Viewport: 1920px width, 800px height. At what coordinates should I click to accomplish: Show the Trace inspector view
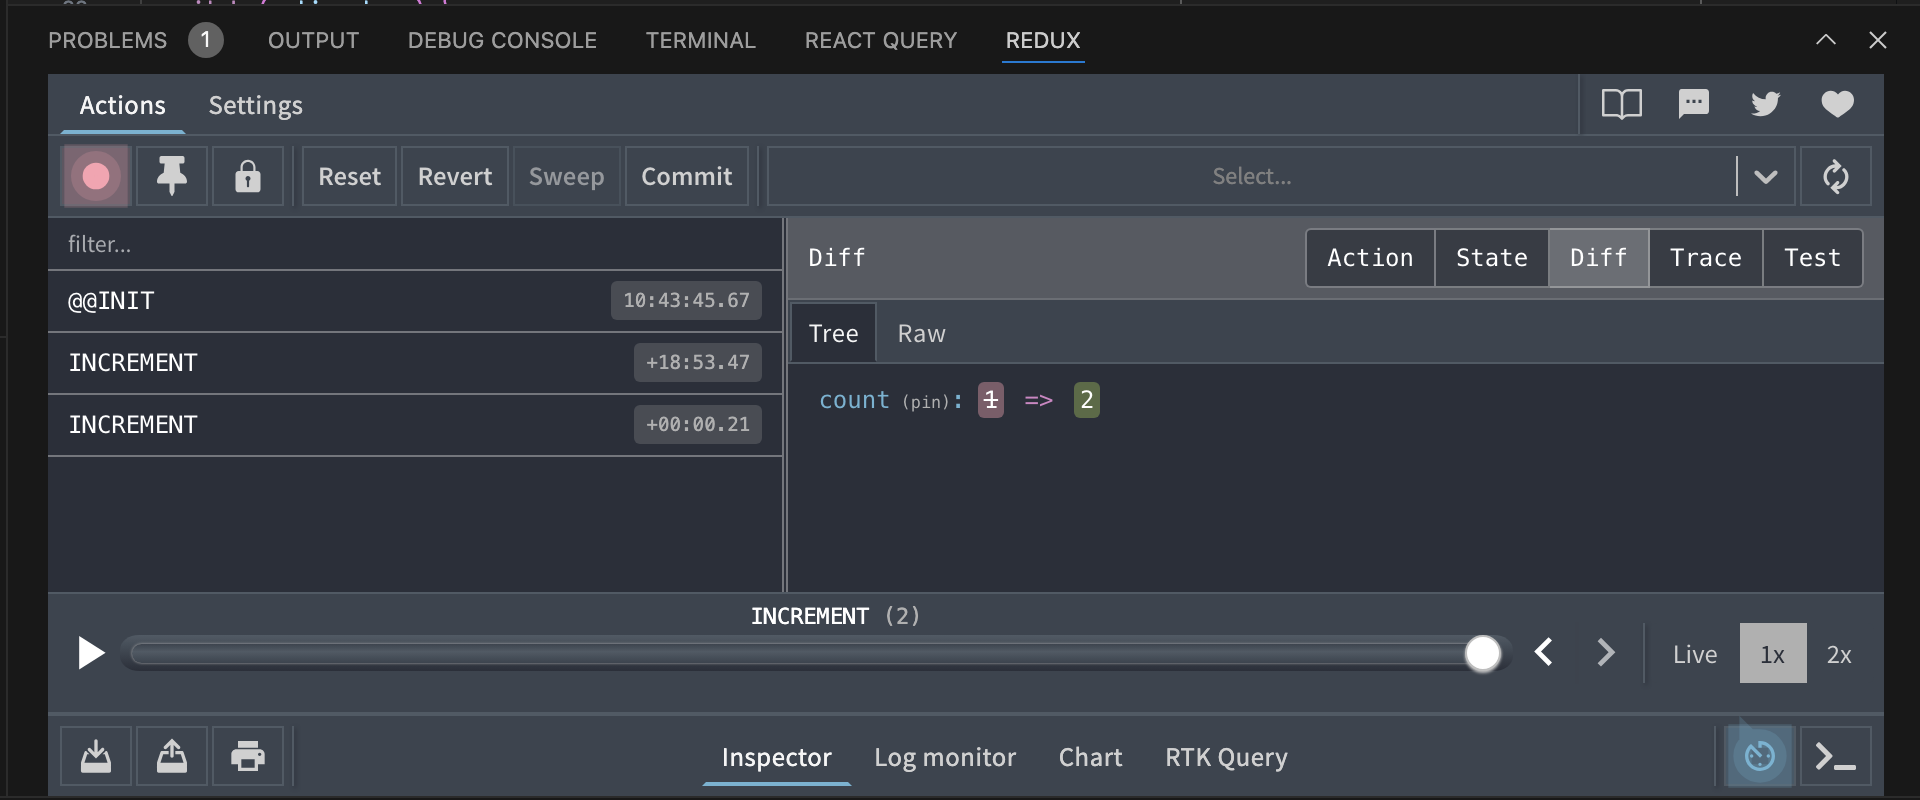click(1705, 258)
